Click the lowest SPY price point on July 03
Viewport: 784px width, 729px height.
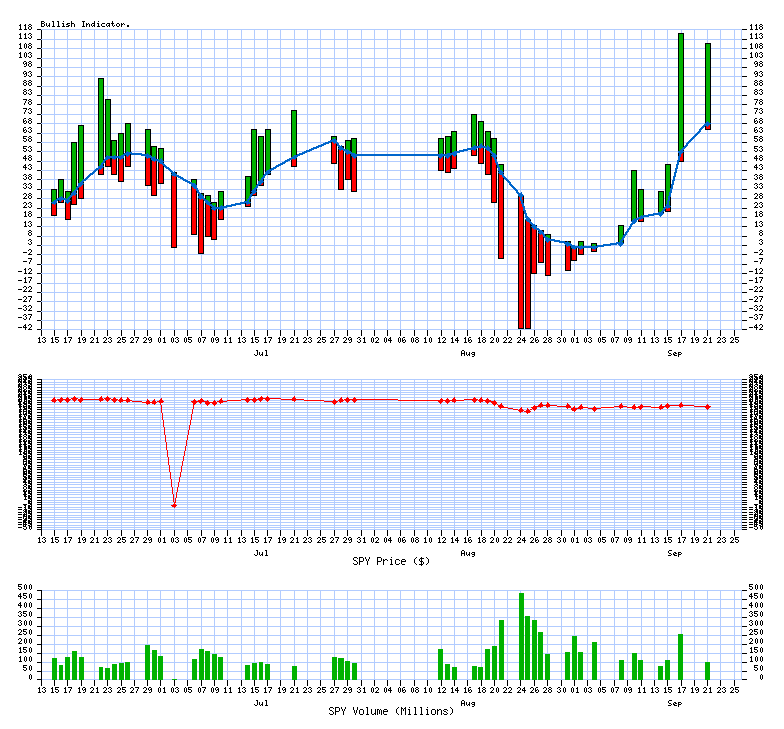pos(174,506)
